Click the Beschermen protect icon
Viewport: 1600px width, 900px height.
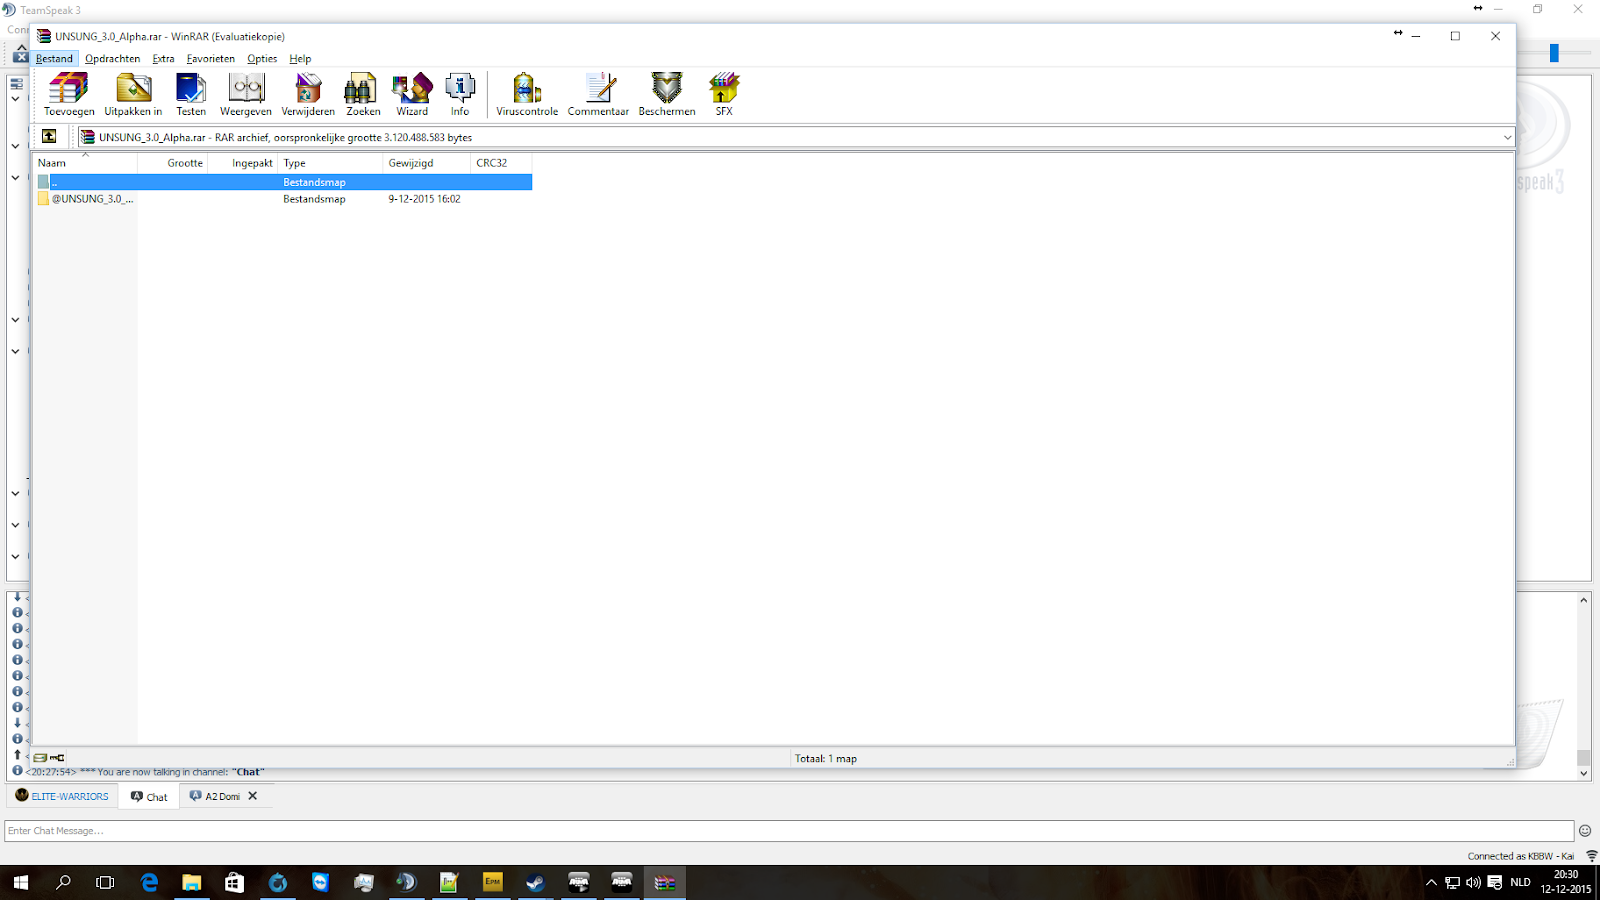pyautogui.click(x=667, y=94)
